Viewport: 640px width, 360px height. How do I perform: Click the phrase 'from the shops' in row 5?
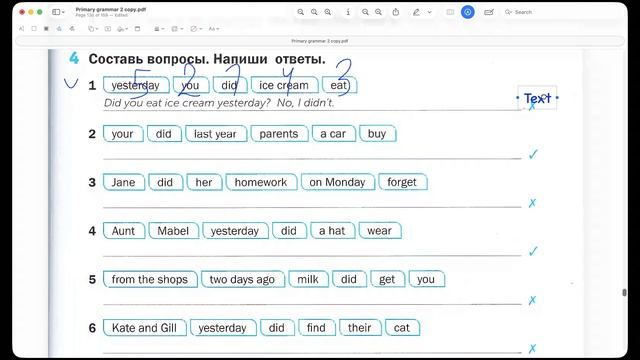[x=150, y=279]
